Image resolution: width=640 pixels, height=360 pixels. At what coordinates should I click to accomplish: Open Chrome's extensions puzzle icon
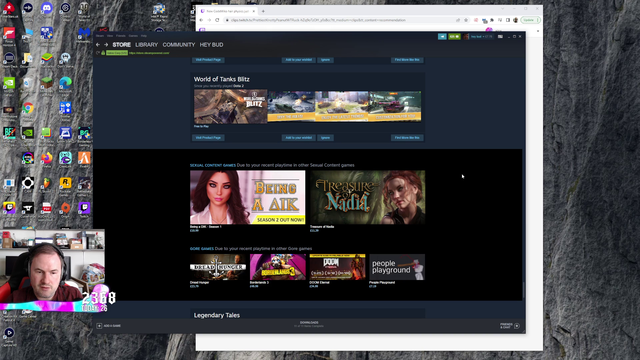pos(492,20)
